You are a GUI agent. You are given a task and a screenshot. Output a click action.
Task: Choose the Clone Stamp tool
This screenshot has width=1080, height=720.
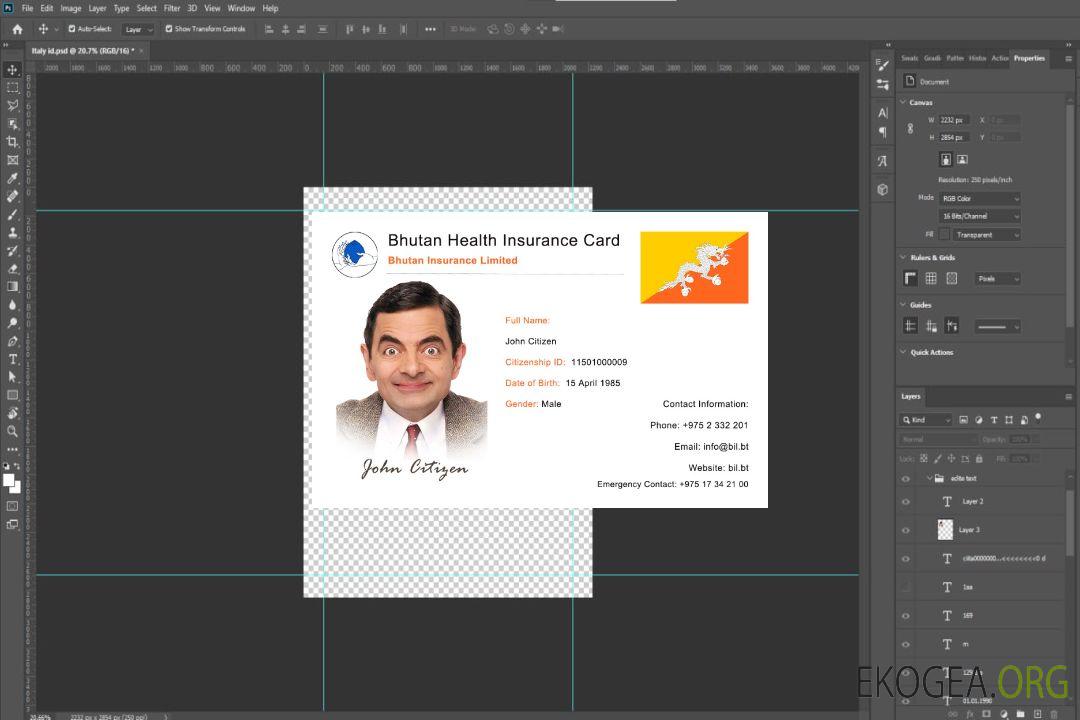[12, 232]
